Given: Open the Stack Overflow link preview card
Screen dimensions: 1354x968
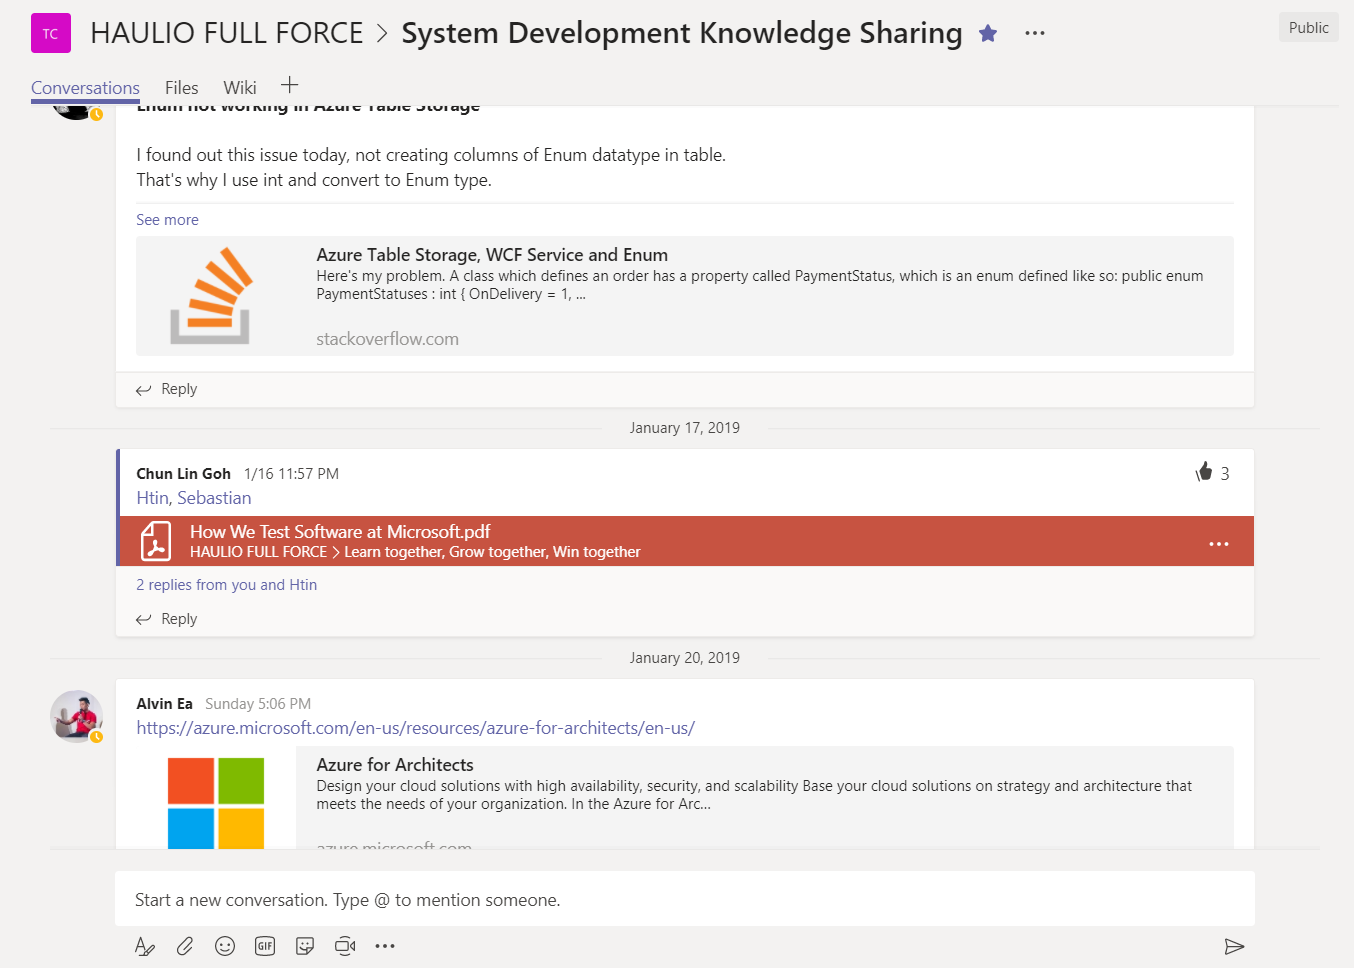Looking at the screenshot, I should [x=684, y=296].
